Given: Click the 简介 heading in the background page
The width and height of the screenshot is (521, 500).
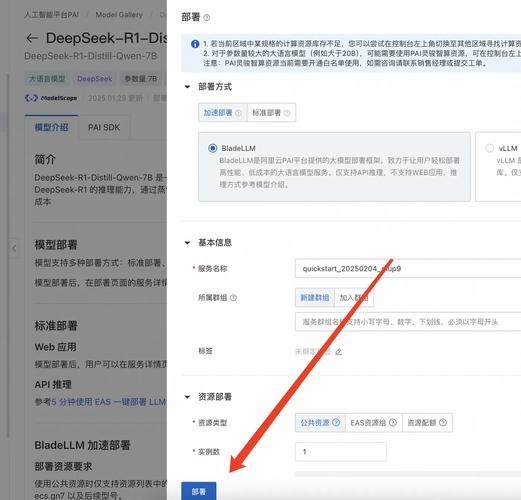Looking at the screenshot, I should pos(45,159).
